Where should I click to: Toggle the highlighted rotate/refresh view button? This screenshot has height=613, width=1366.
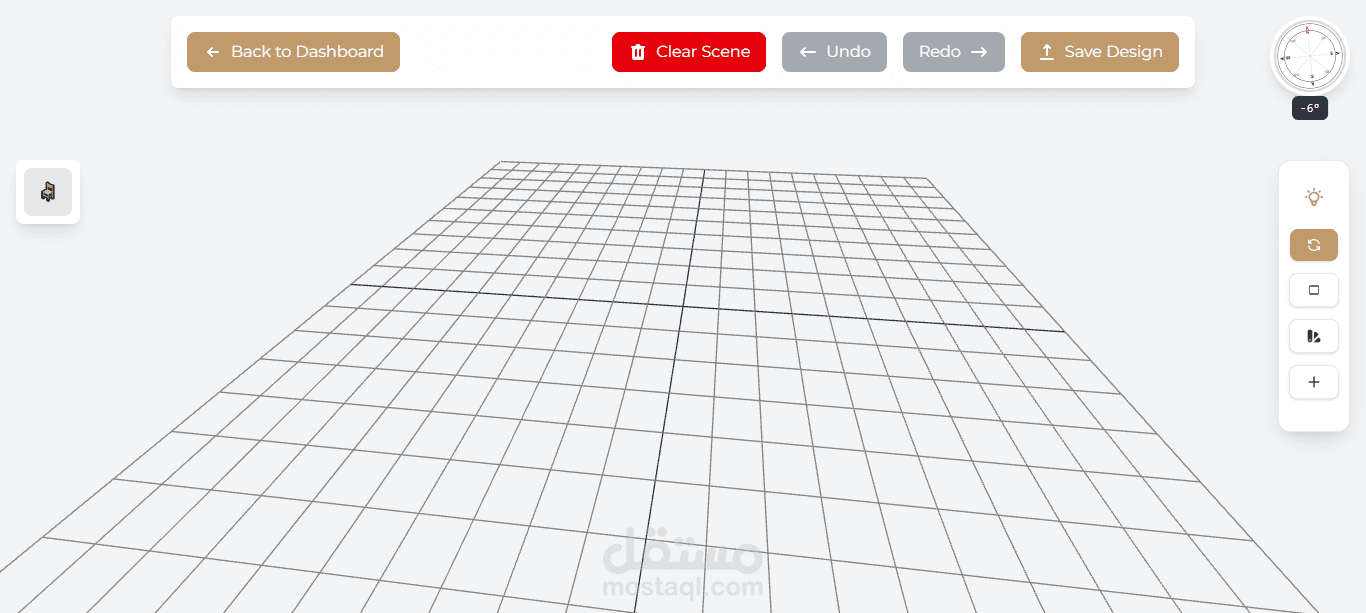pyautogui.click(x=1314, y=245)
